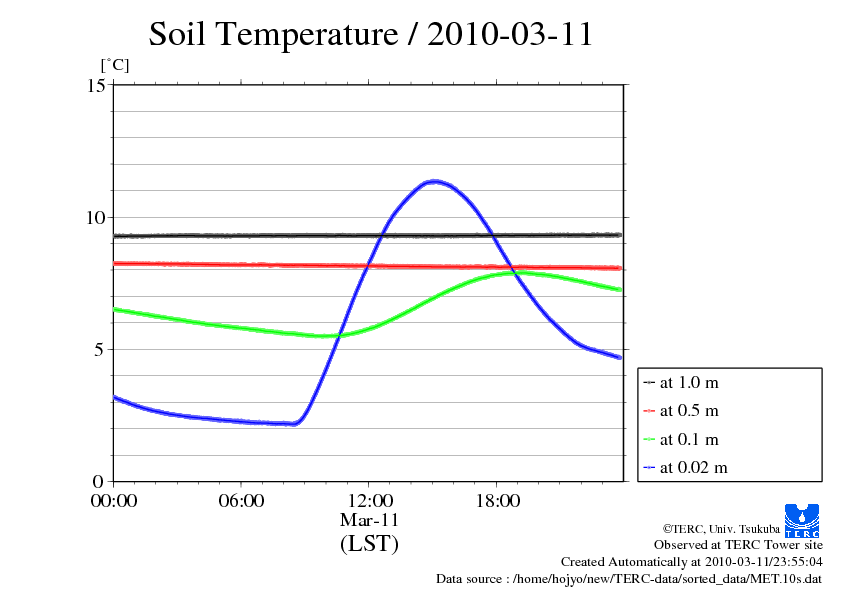Click the 18:00 x-axis tick label
This screenshot has height=595, width=842.
pyautogui.click(x=497, y=501)
